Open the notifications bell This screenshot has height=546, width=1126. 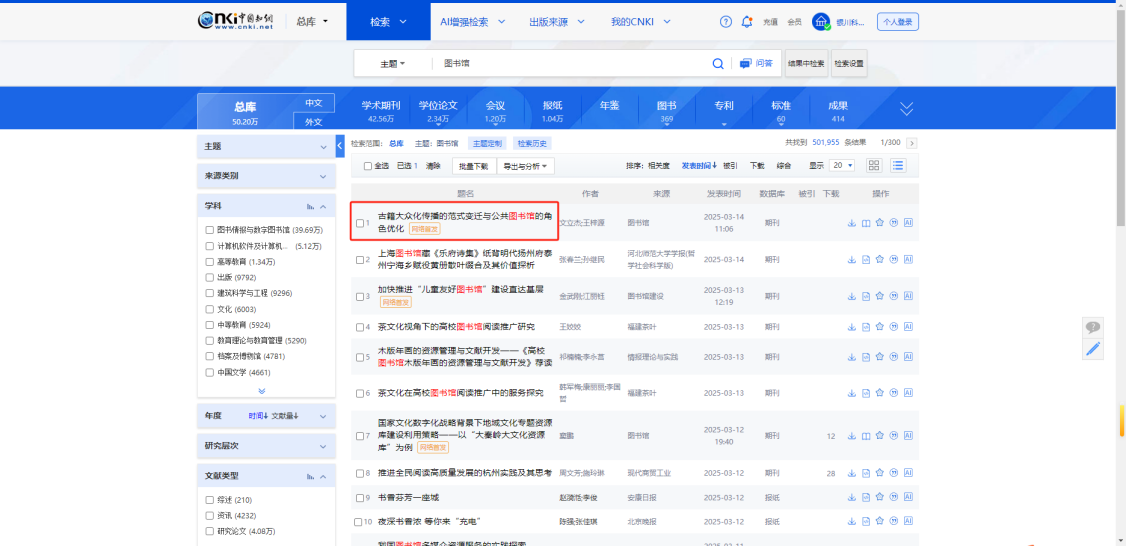coord(747,22)
